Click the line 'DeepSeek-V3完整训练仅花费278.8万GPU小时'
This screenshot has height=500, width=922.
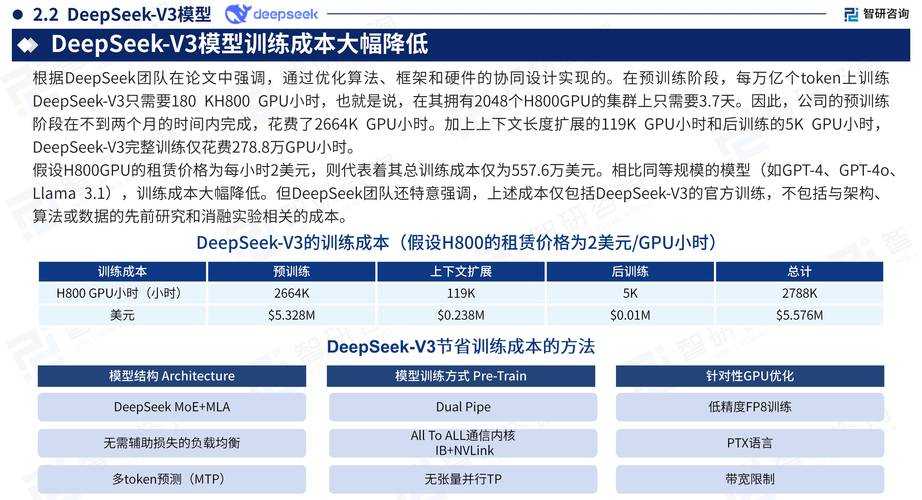point(194,147)
